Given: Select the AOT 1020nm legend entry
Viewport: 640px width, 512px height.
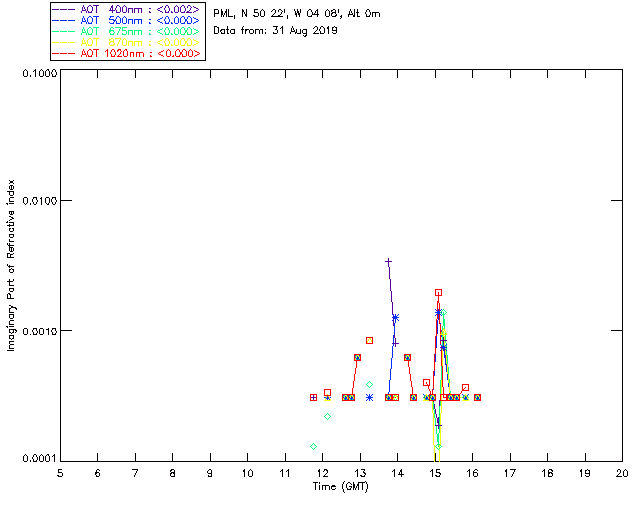Looking at the screenshot, I should click(x=127, y=53).
